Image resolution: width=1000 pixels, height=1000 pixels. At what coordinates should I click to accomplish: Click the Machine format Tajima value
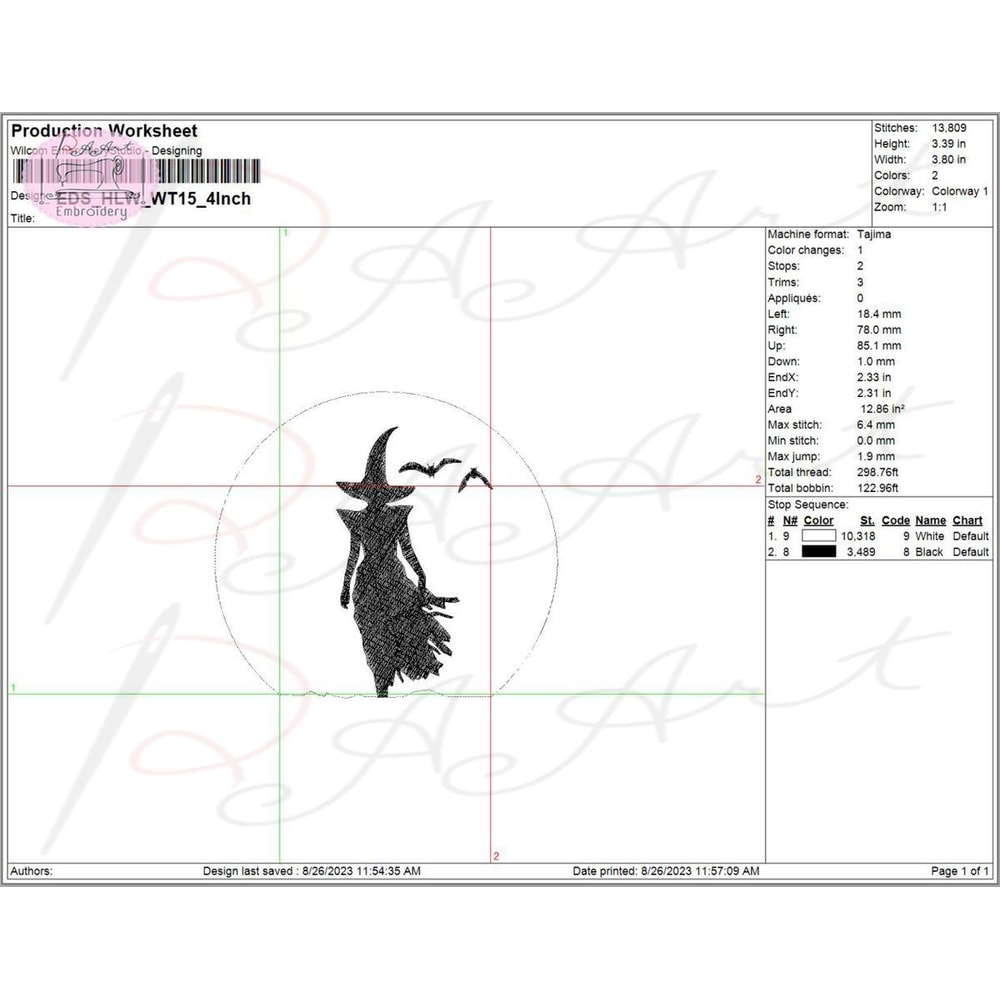coord(875,234)
